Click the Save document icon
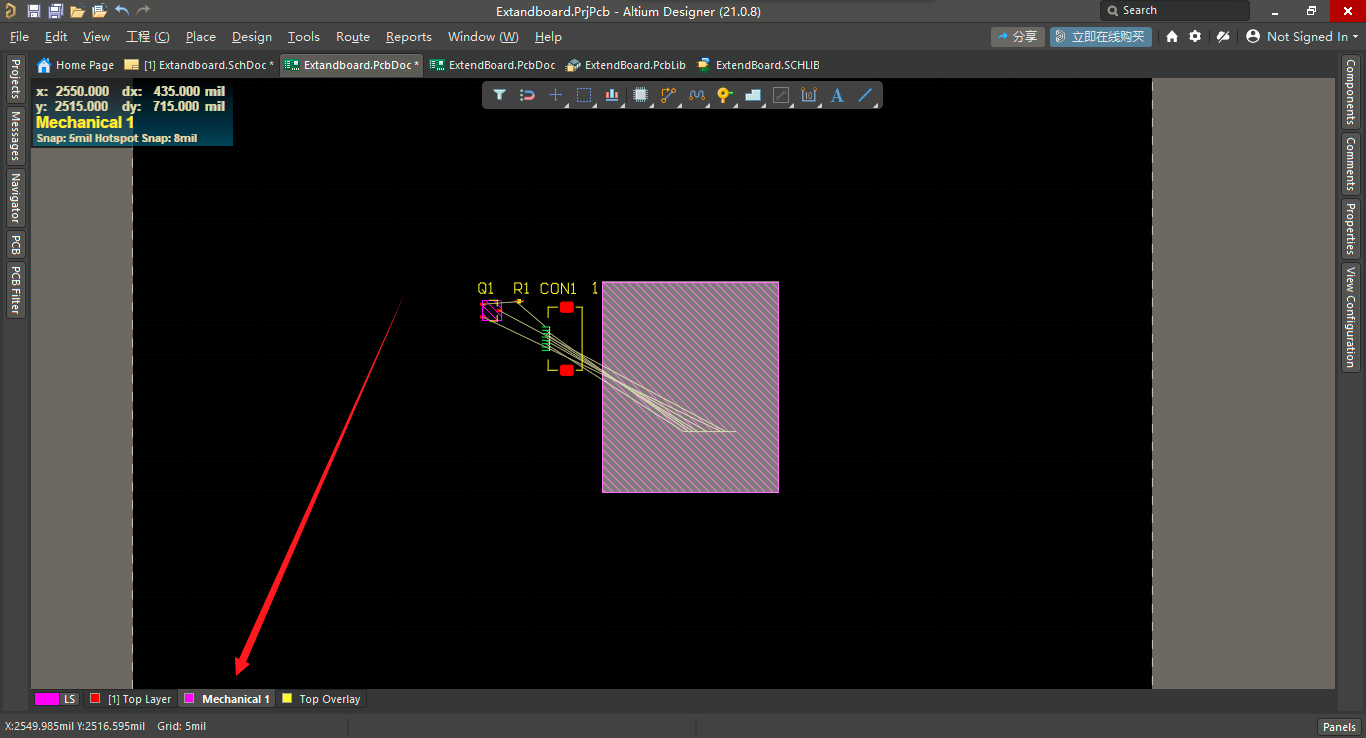Image resolution: width=1366 pixels, height=738 pixels. click(x=34, y=11)
